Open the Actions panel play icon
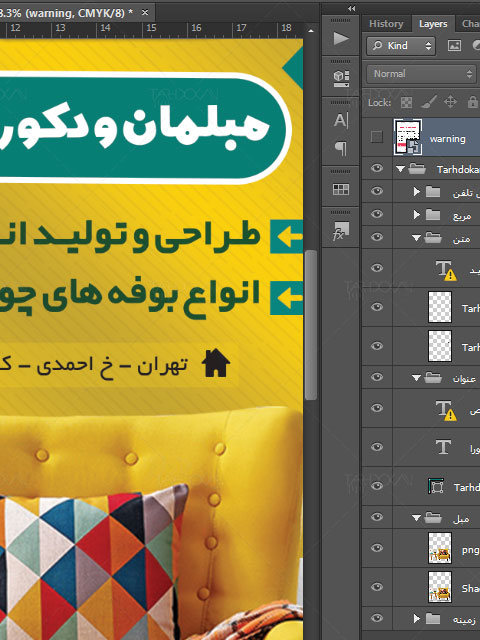Image resolution: width=480 pixels, height=640 pixels. pos(341,39)
